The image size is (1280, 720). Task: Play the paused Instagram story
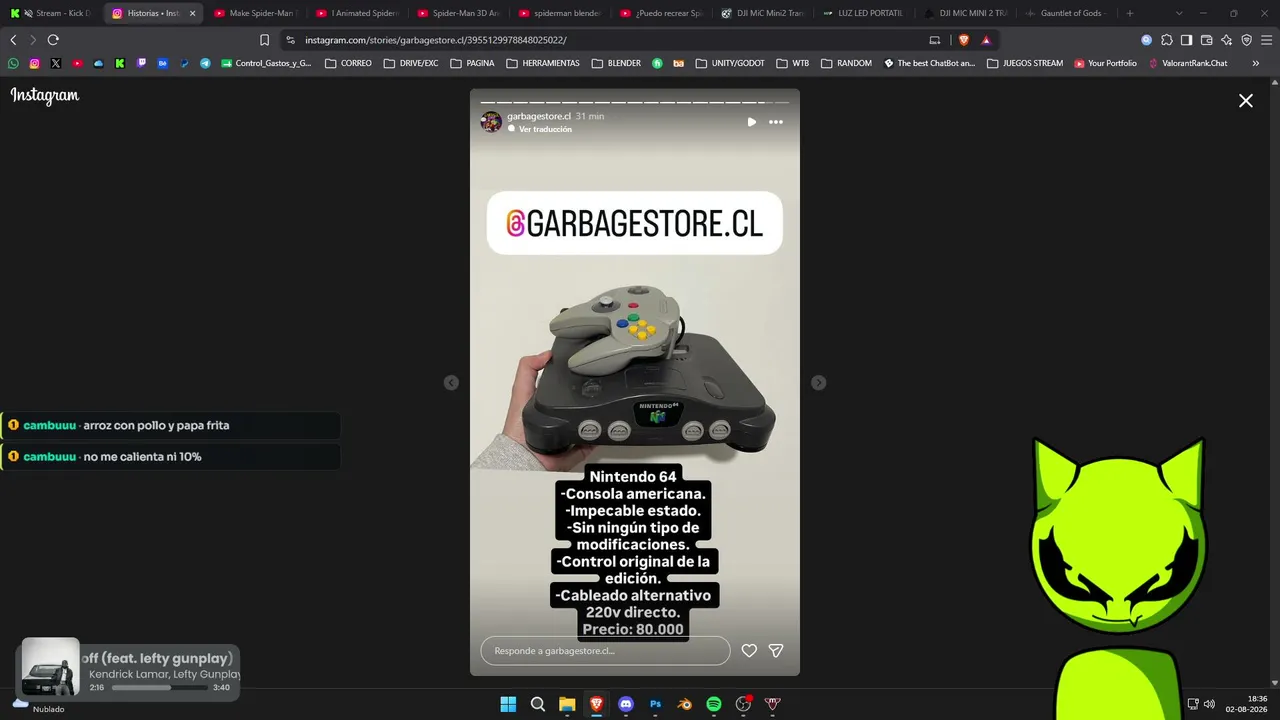[x=752, y=122]
